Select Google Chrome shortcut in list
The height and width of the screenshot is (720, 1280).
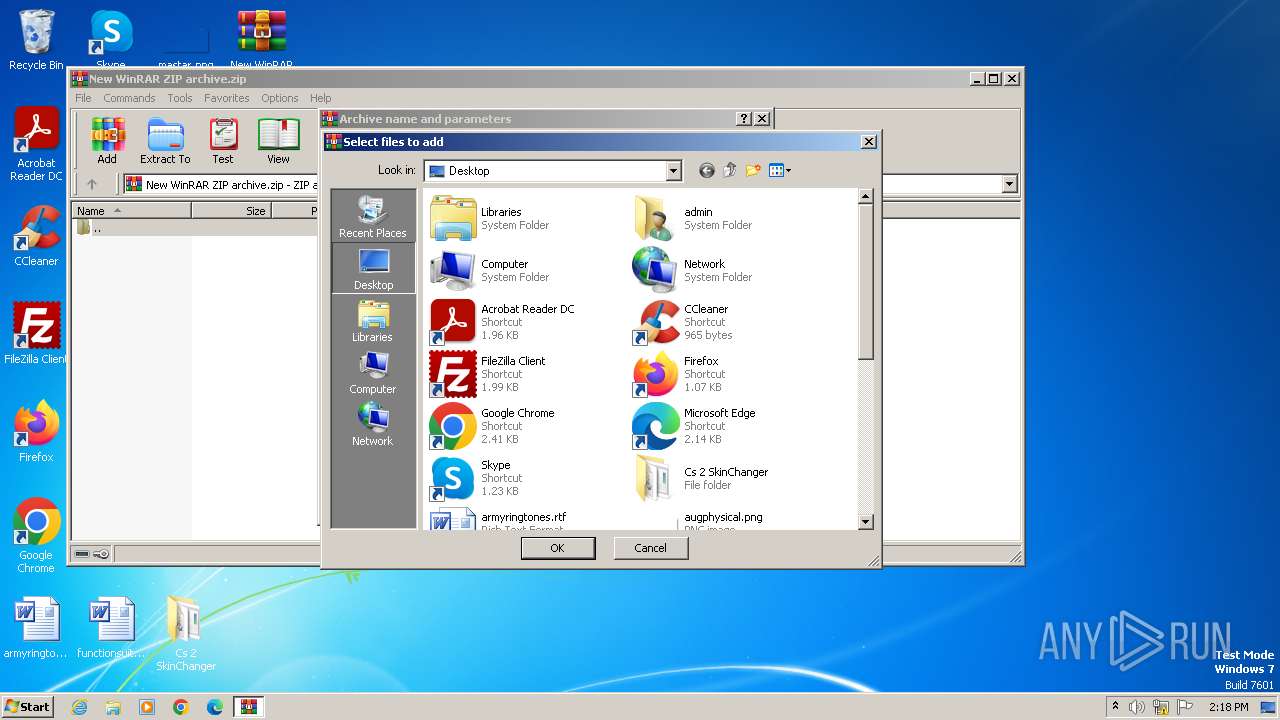click(493, 426)
